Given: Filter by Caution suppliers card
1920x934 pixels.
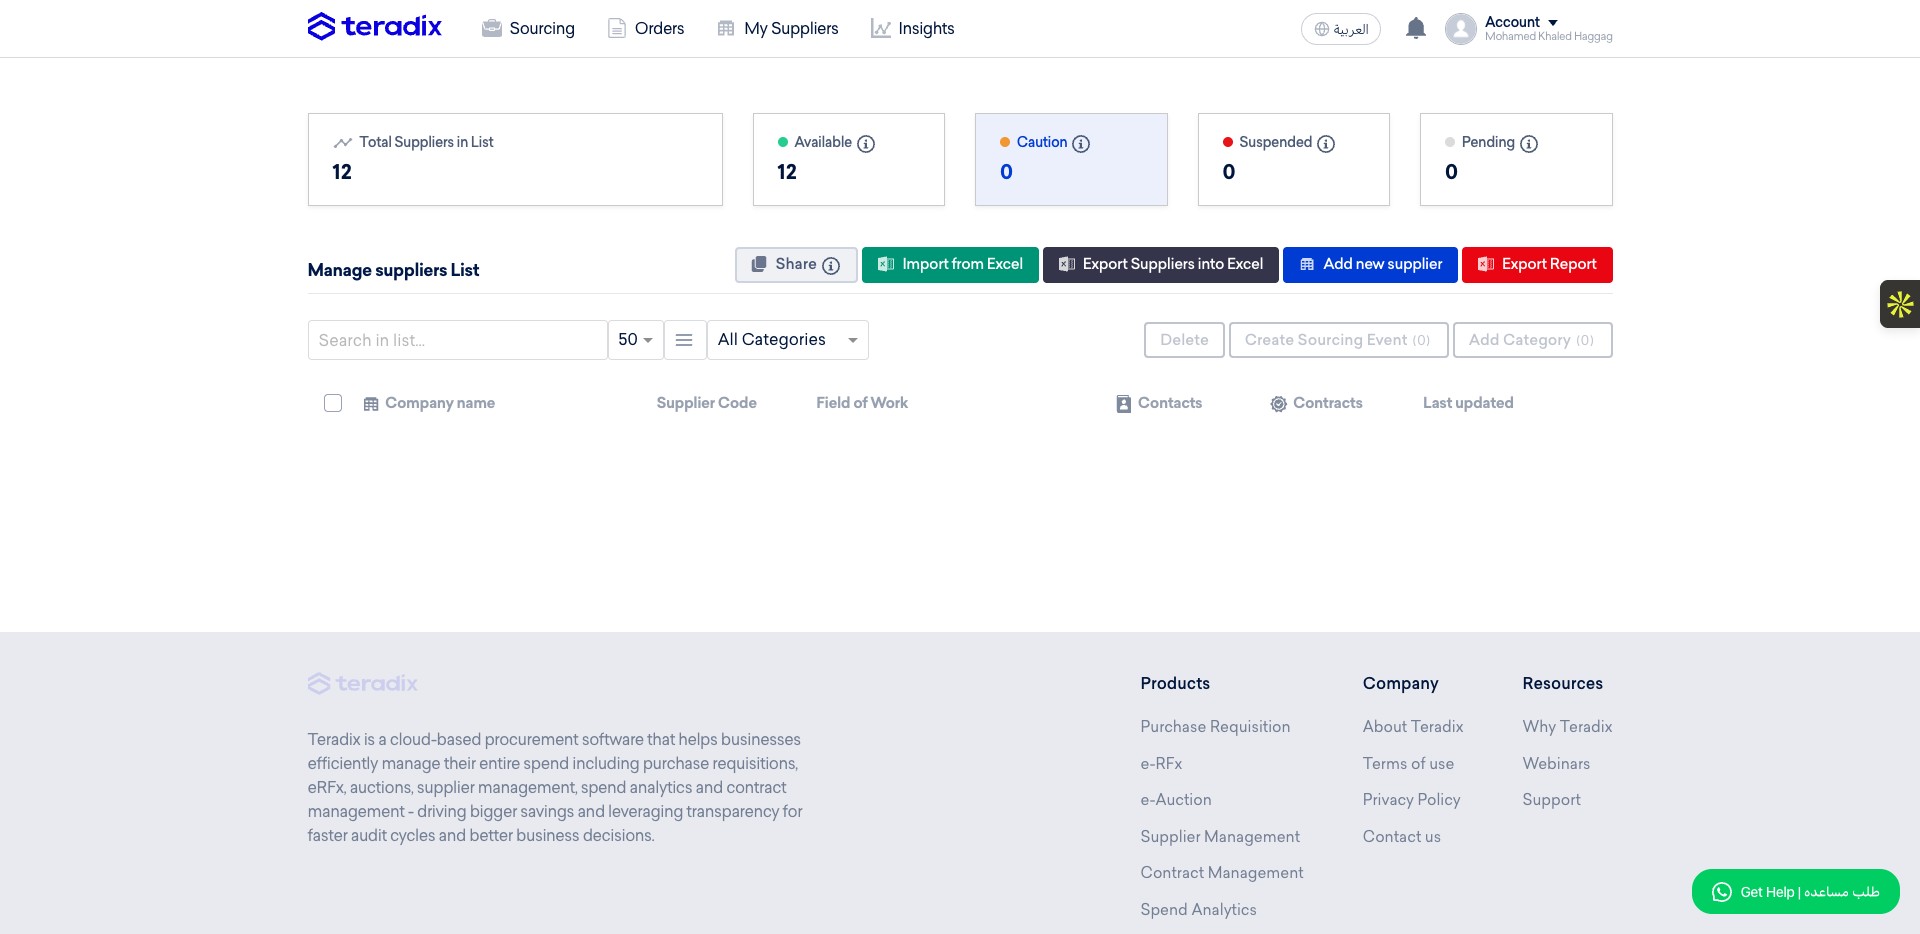Looking at the screenshot, I should pyautogui.click(x=1071, y=160).
